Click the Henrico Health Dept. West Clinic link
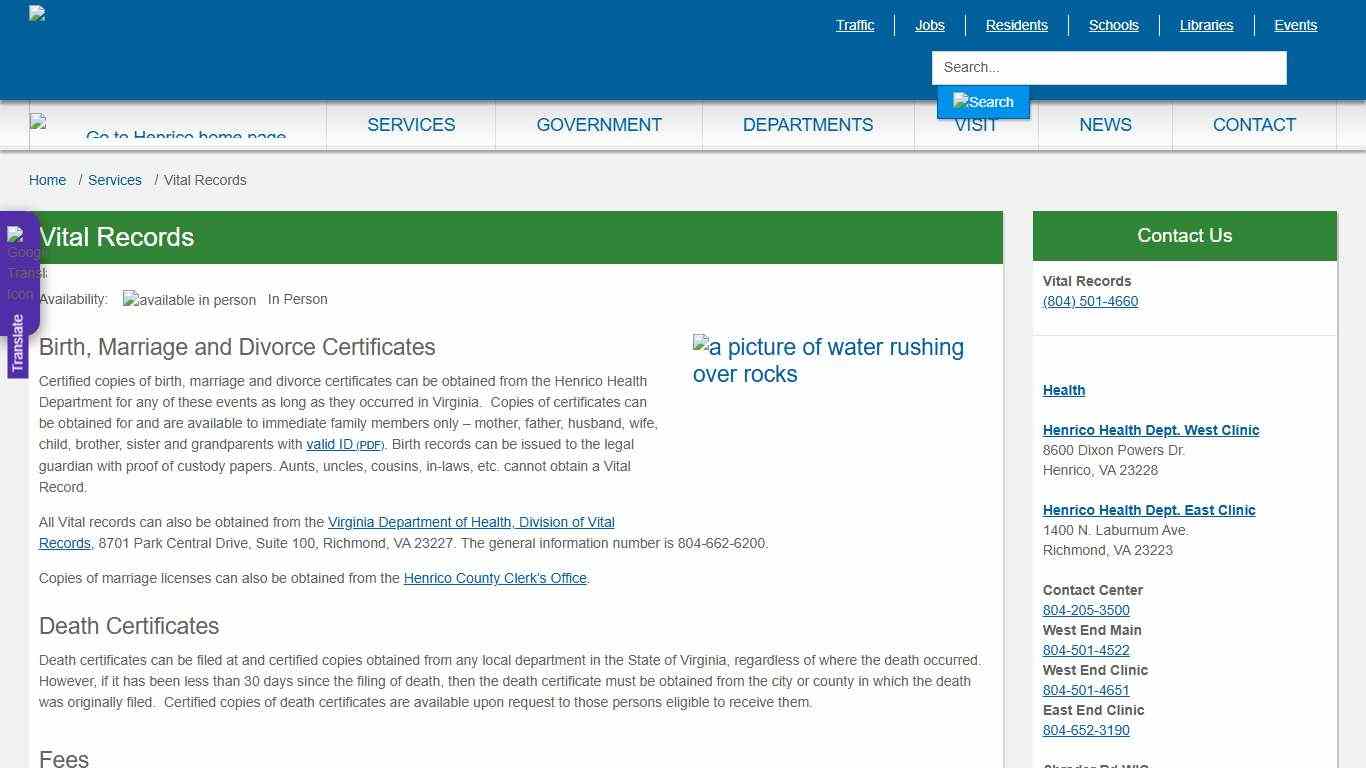This screenshot has height=768, width=1366. pyautogui.click(x=1151, y=429)
